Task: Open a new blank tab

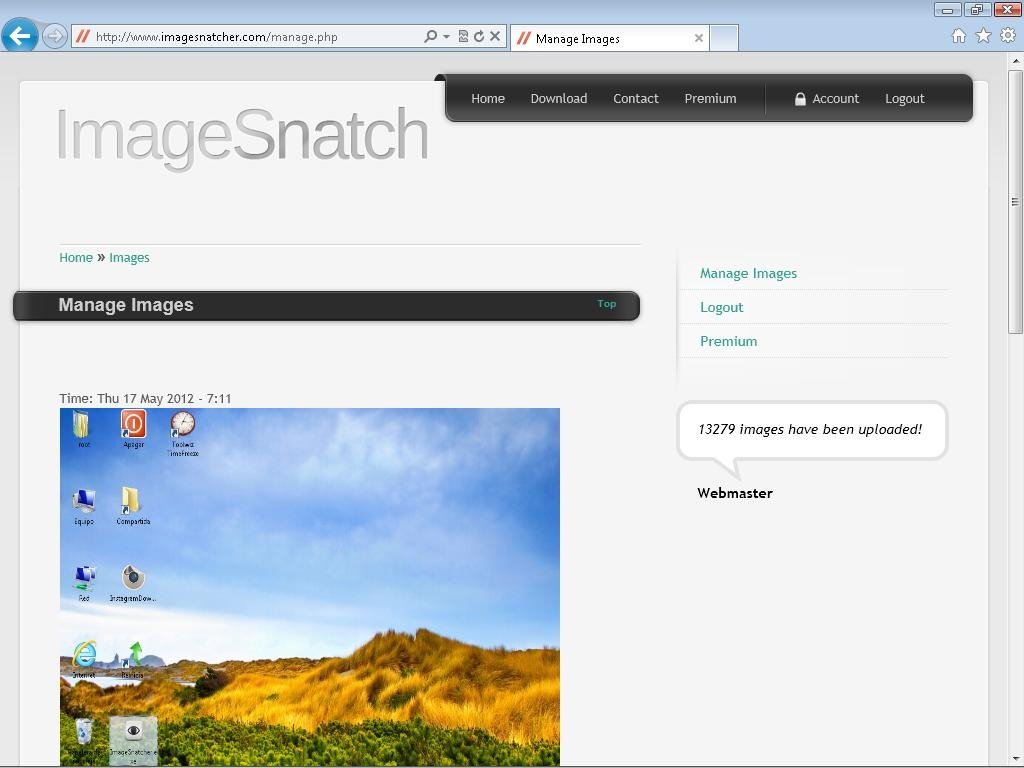Action: (724, 39)
